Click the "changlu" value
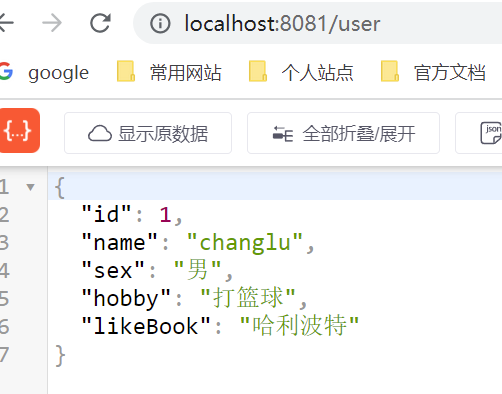 (x=245, y=242)
